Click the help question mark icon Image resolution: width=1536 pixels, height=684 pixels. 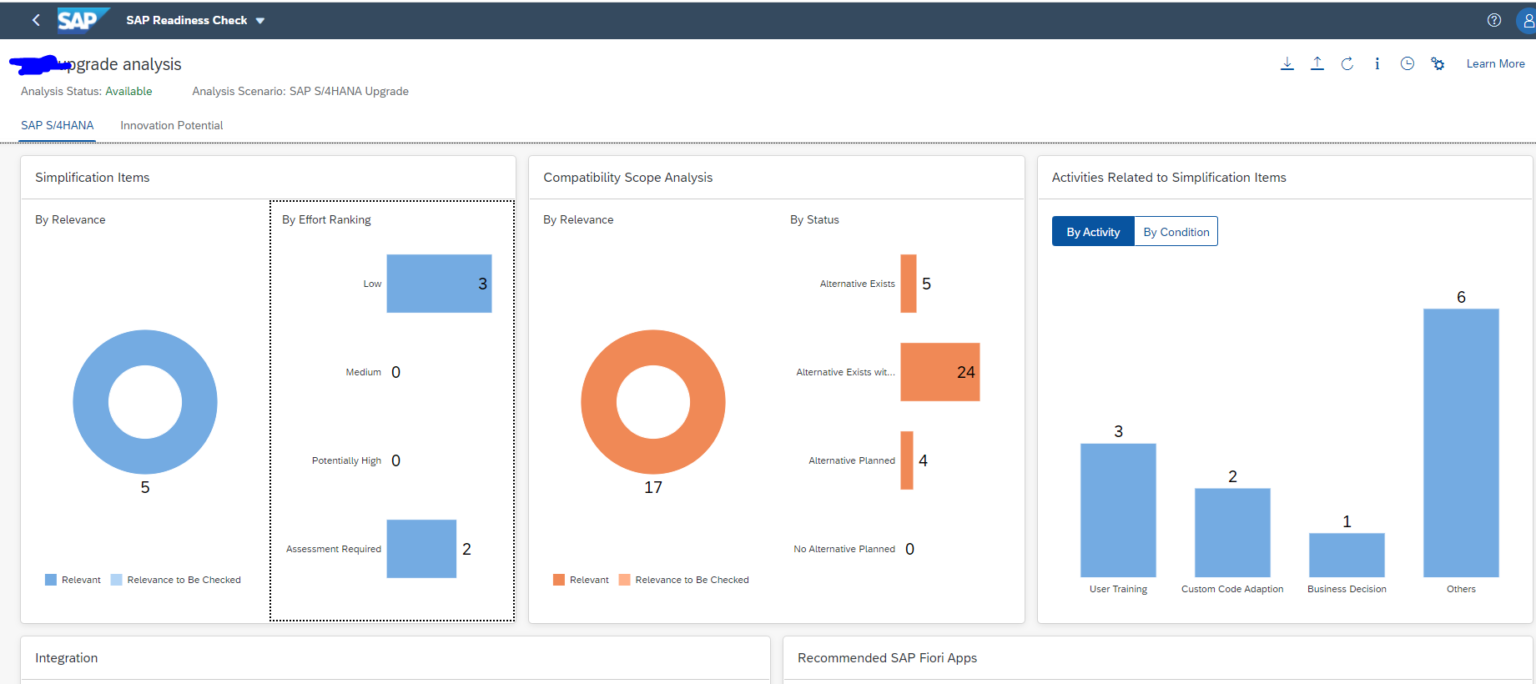[x=1493, y=20]
